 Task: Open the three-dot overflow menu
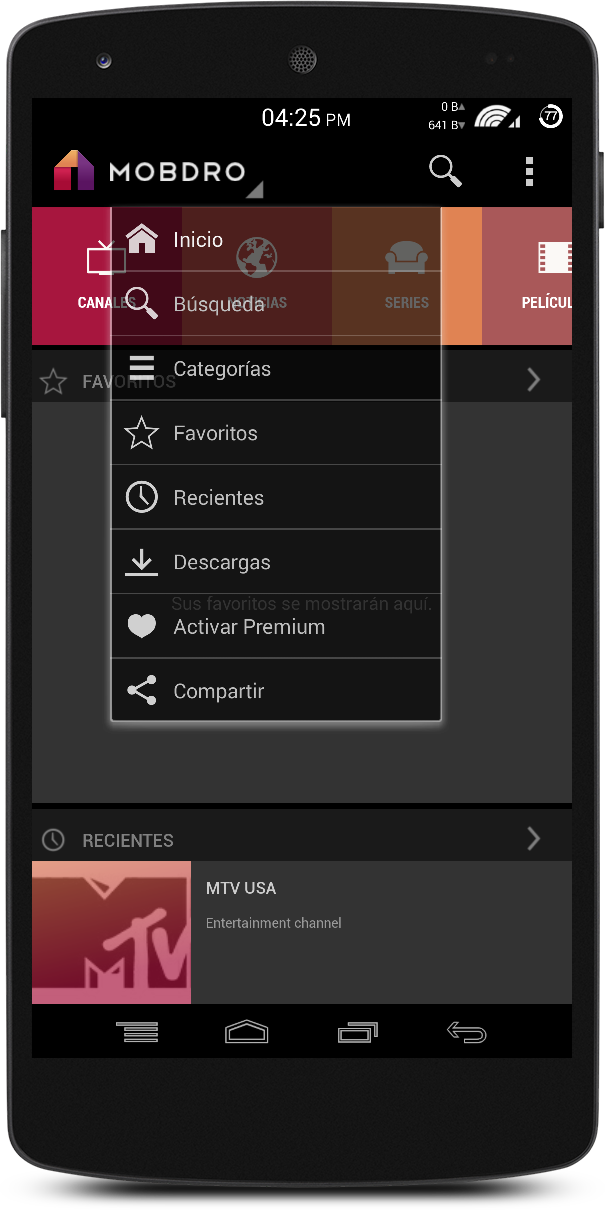tap(529, 172)
